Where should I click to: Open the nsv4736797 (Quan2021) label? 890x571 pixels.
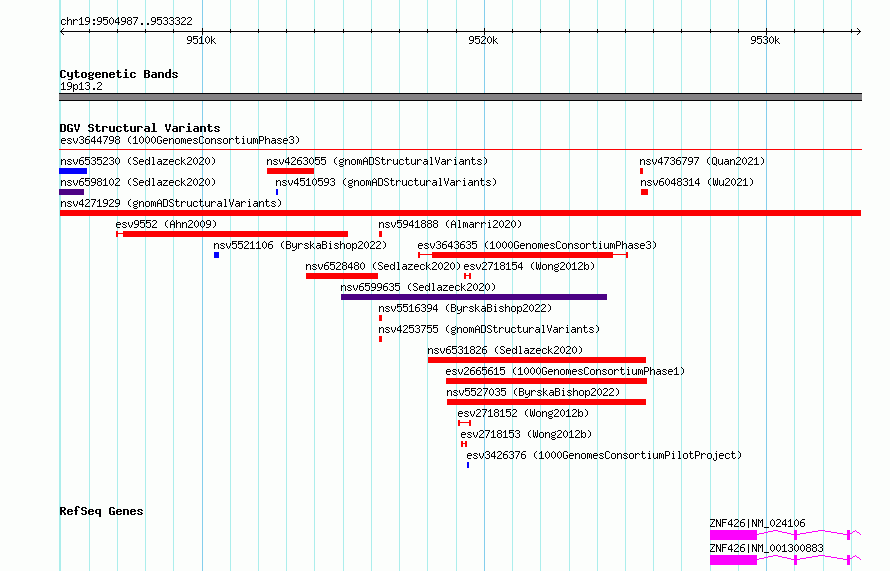pos(702,161)
